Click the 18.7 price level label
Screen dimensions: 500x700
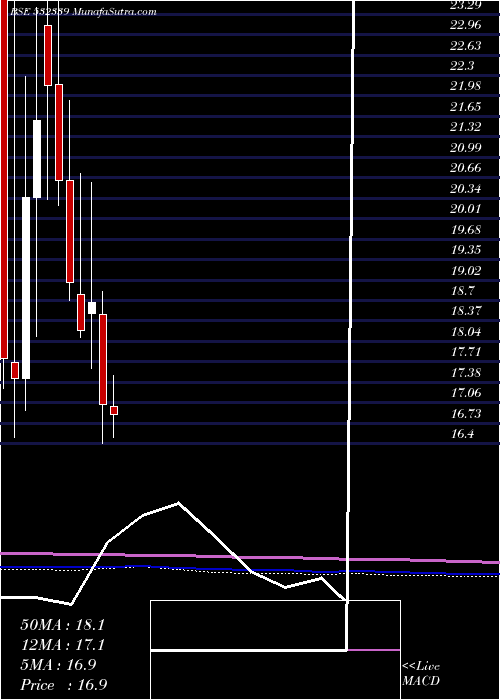pyautogui.click(x=463, y=291)
